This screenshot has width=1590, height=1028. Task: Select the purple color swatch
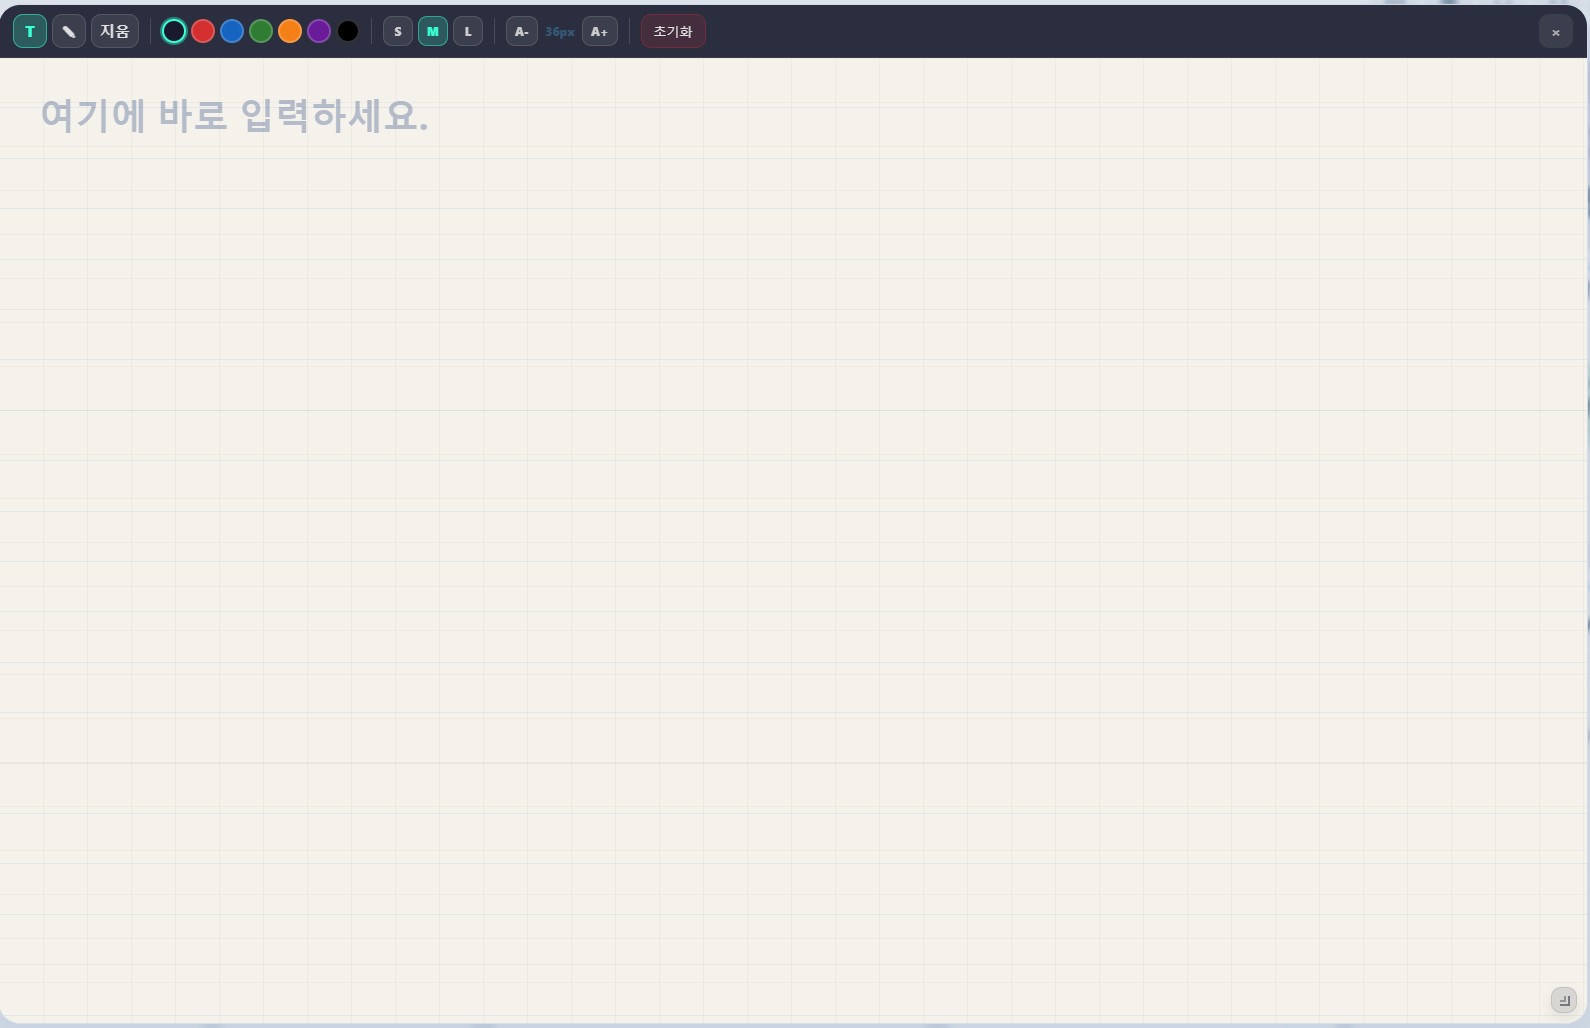(x=319, y=32)
